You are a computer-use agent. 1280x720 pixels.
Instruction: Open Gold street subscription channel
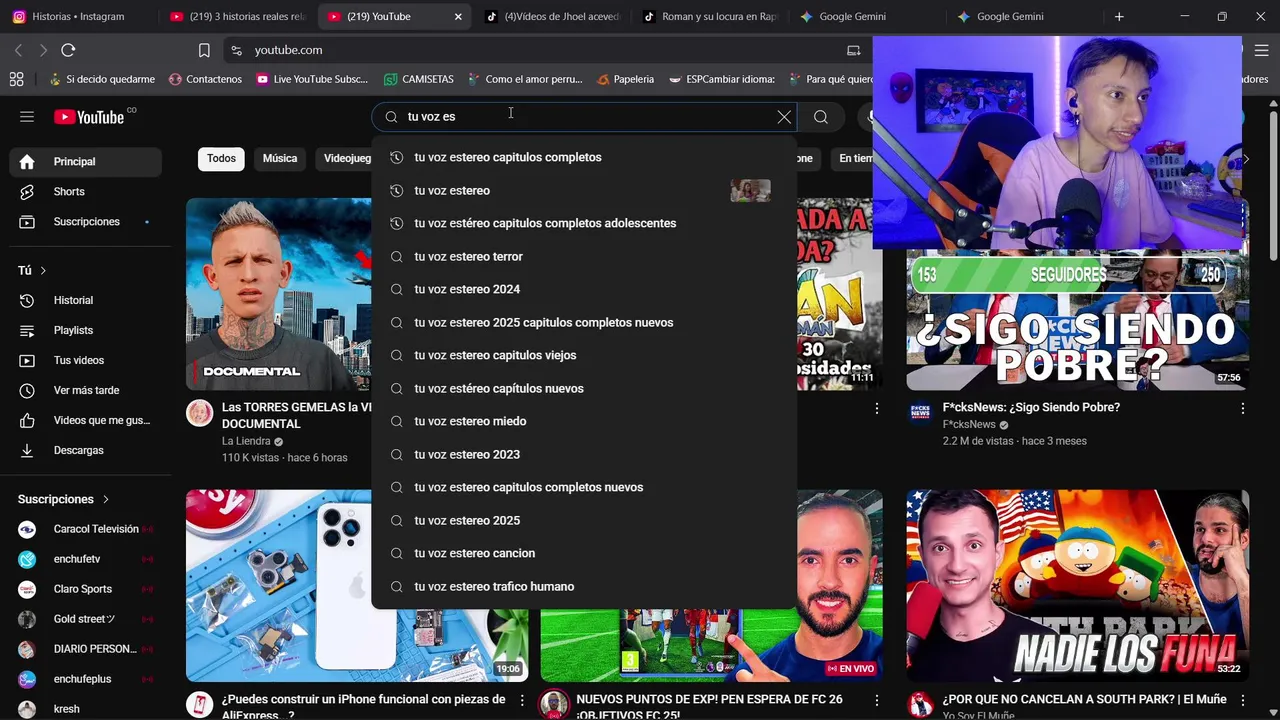click(x=85, y=619)
